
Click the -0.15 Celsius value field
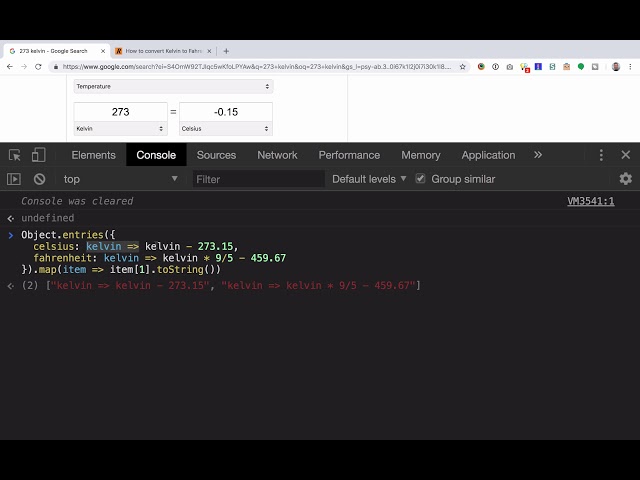226,112
